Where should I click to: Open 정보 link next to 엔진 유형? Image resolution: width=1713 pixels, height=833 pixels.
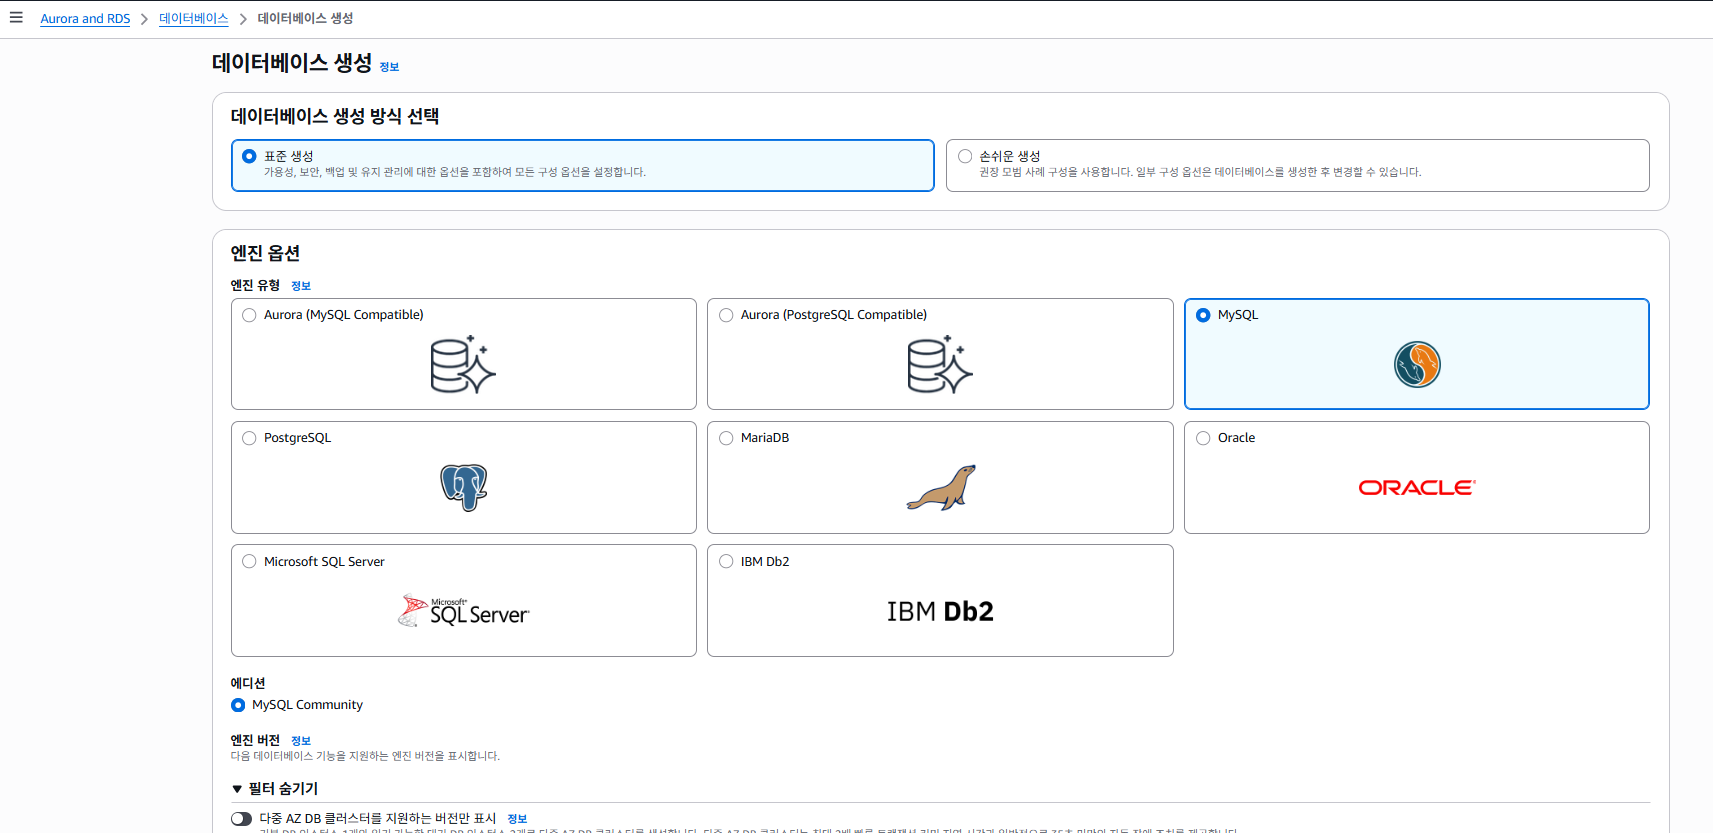[x=301, y=286]
